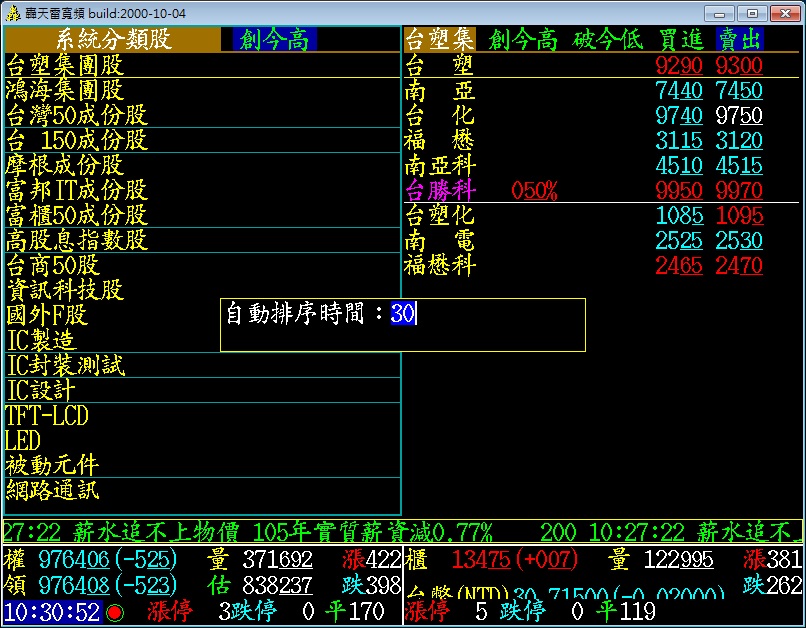Select the 台勝科 stock row
This screenshot has height=628, width=806.
[441, 190]
